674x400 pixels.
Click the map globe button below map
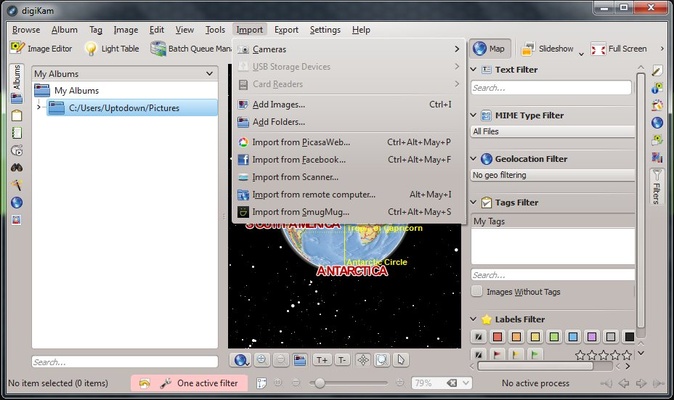[x=240, y=360]
